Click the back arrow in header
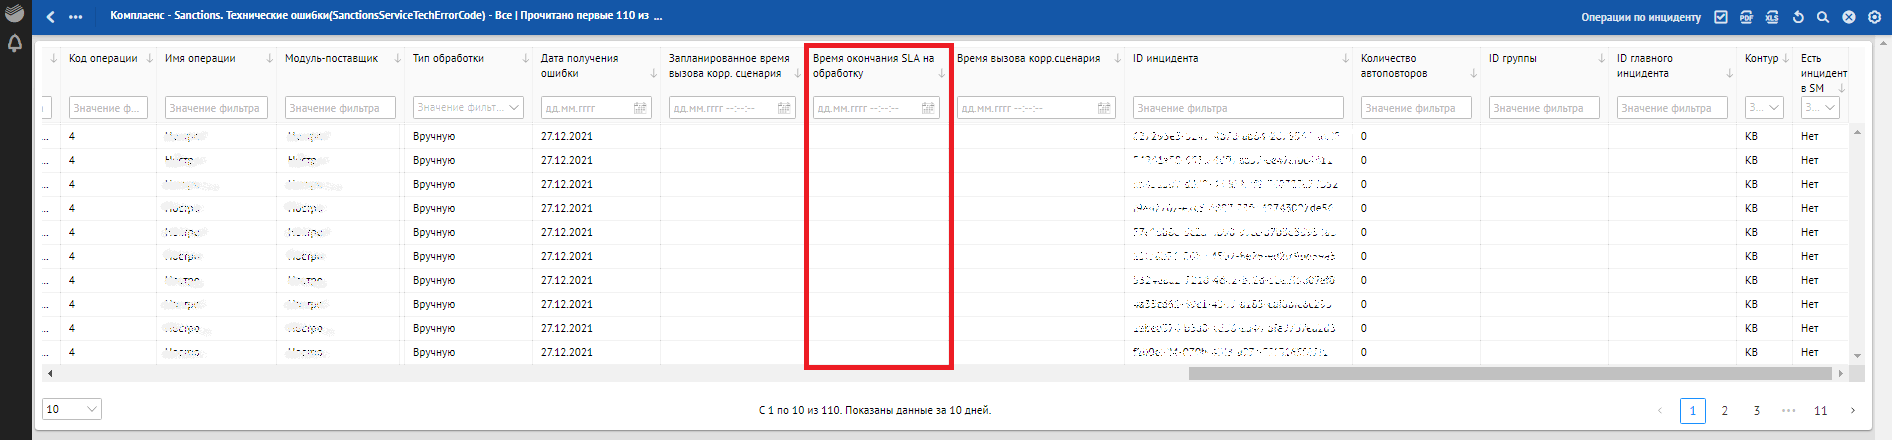Image resolution: width=1893 pixels, height=440 pixels. tap(51, 17)
